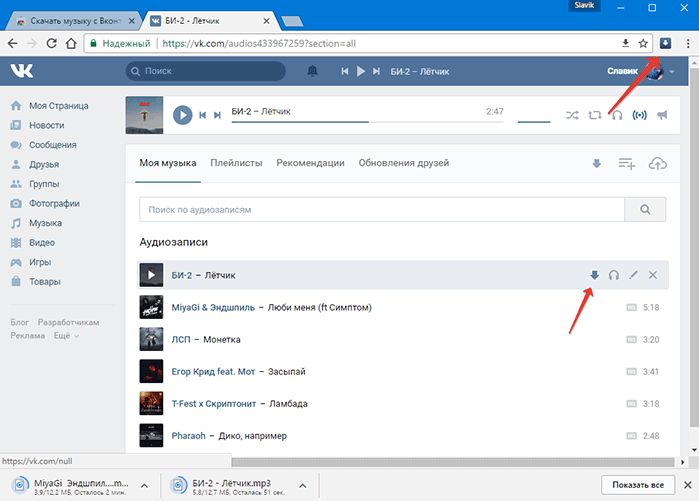Viewport: 699px width, 501px height.
Task: Open the Плейлисты tab
Action: 236,163
